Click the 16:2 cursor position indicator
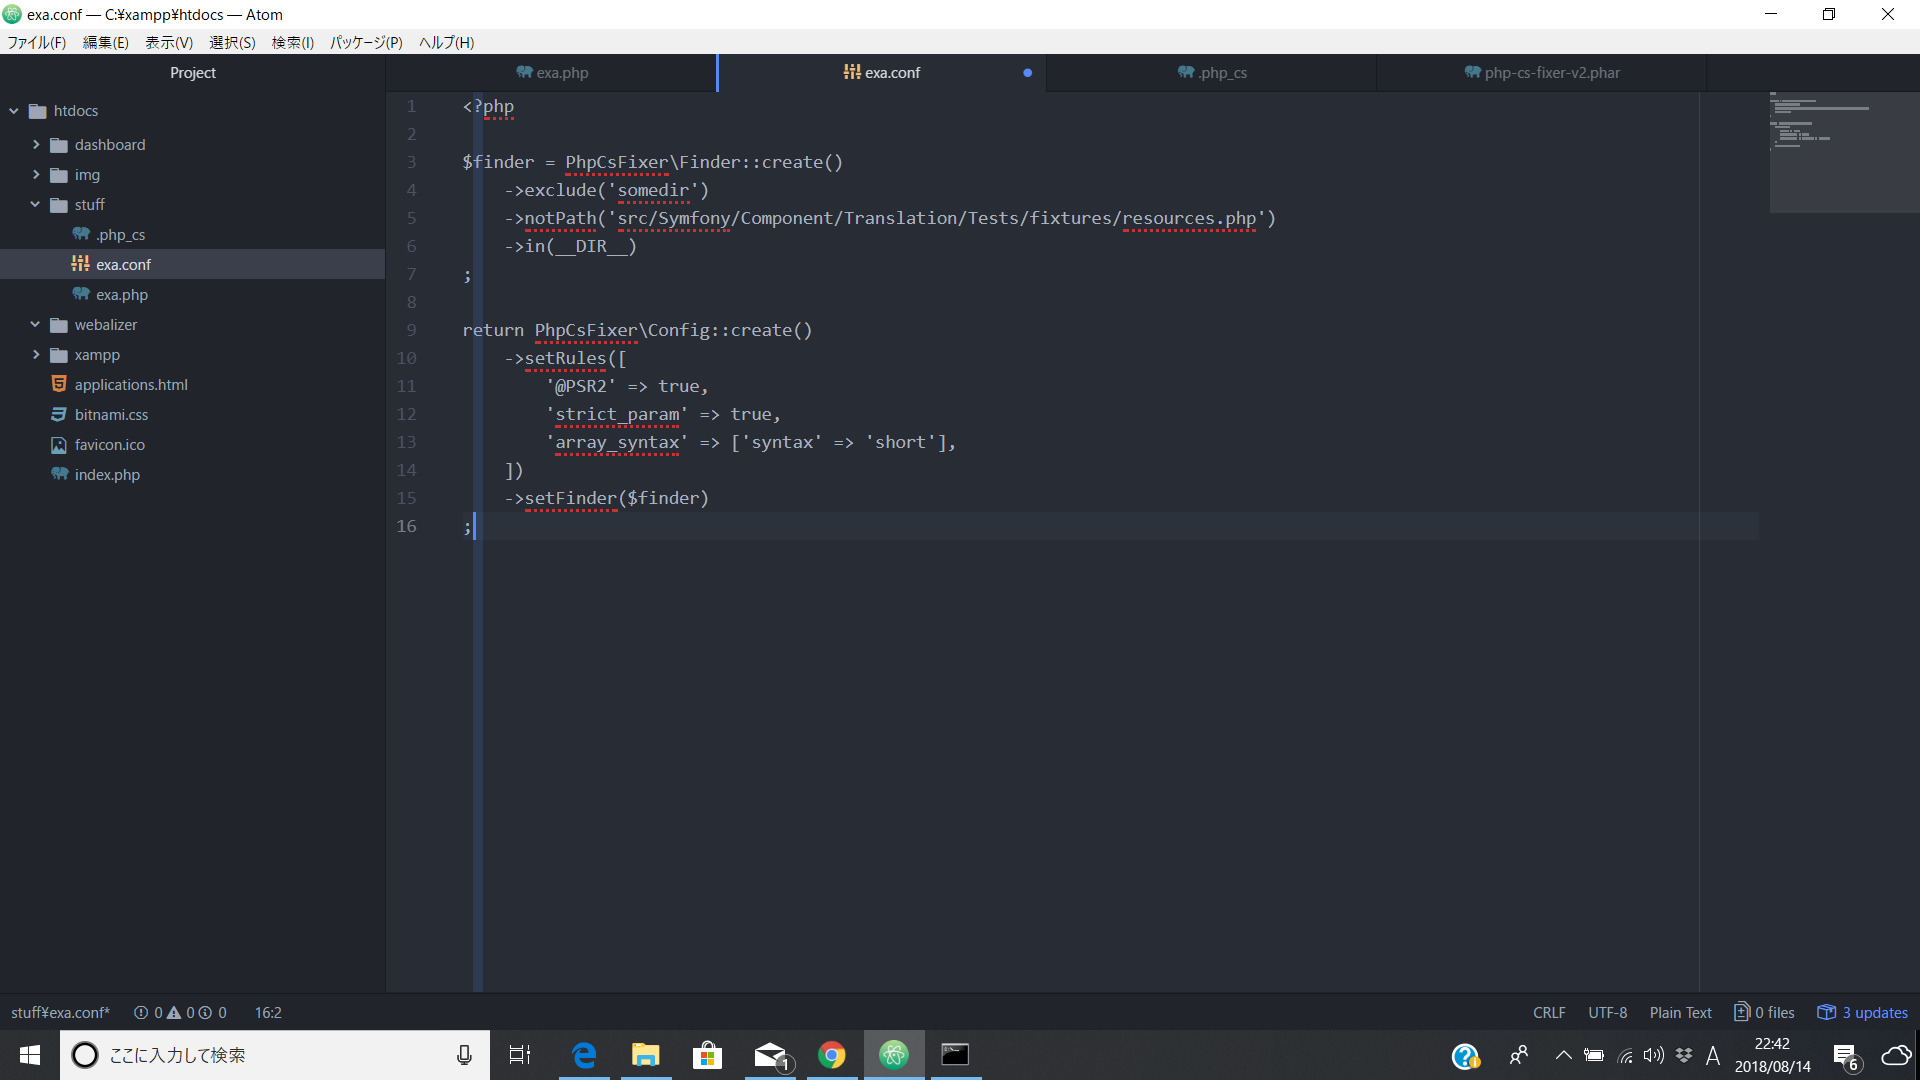 click(x=268, y=1012)
